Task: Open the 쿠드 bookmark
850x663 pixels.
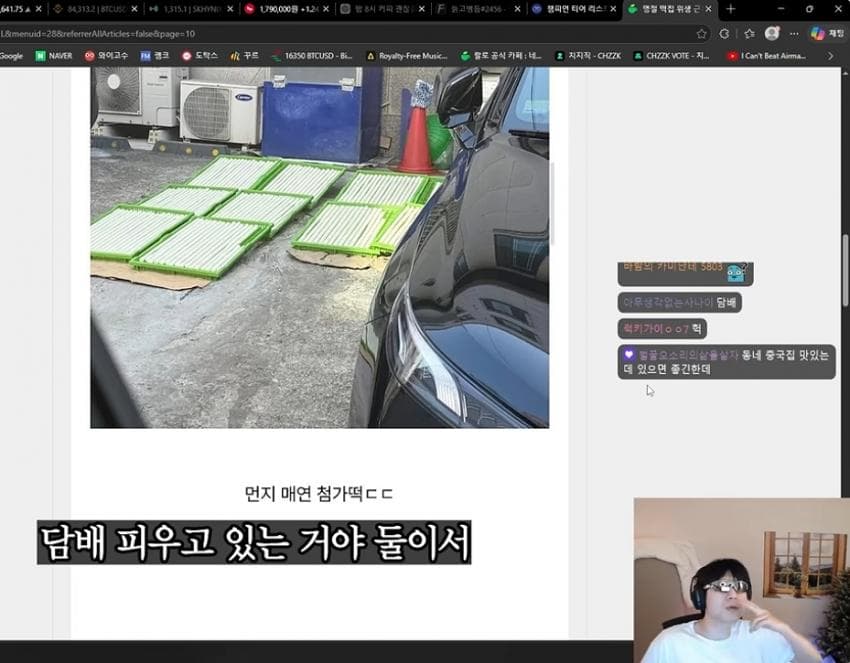Action: tap(244, 56)
